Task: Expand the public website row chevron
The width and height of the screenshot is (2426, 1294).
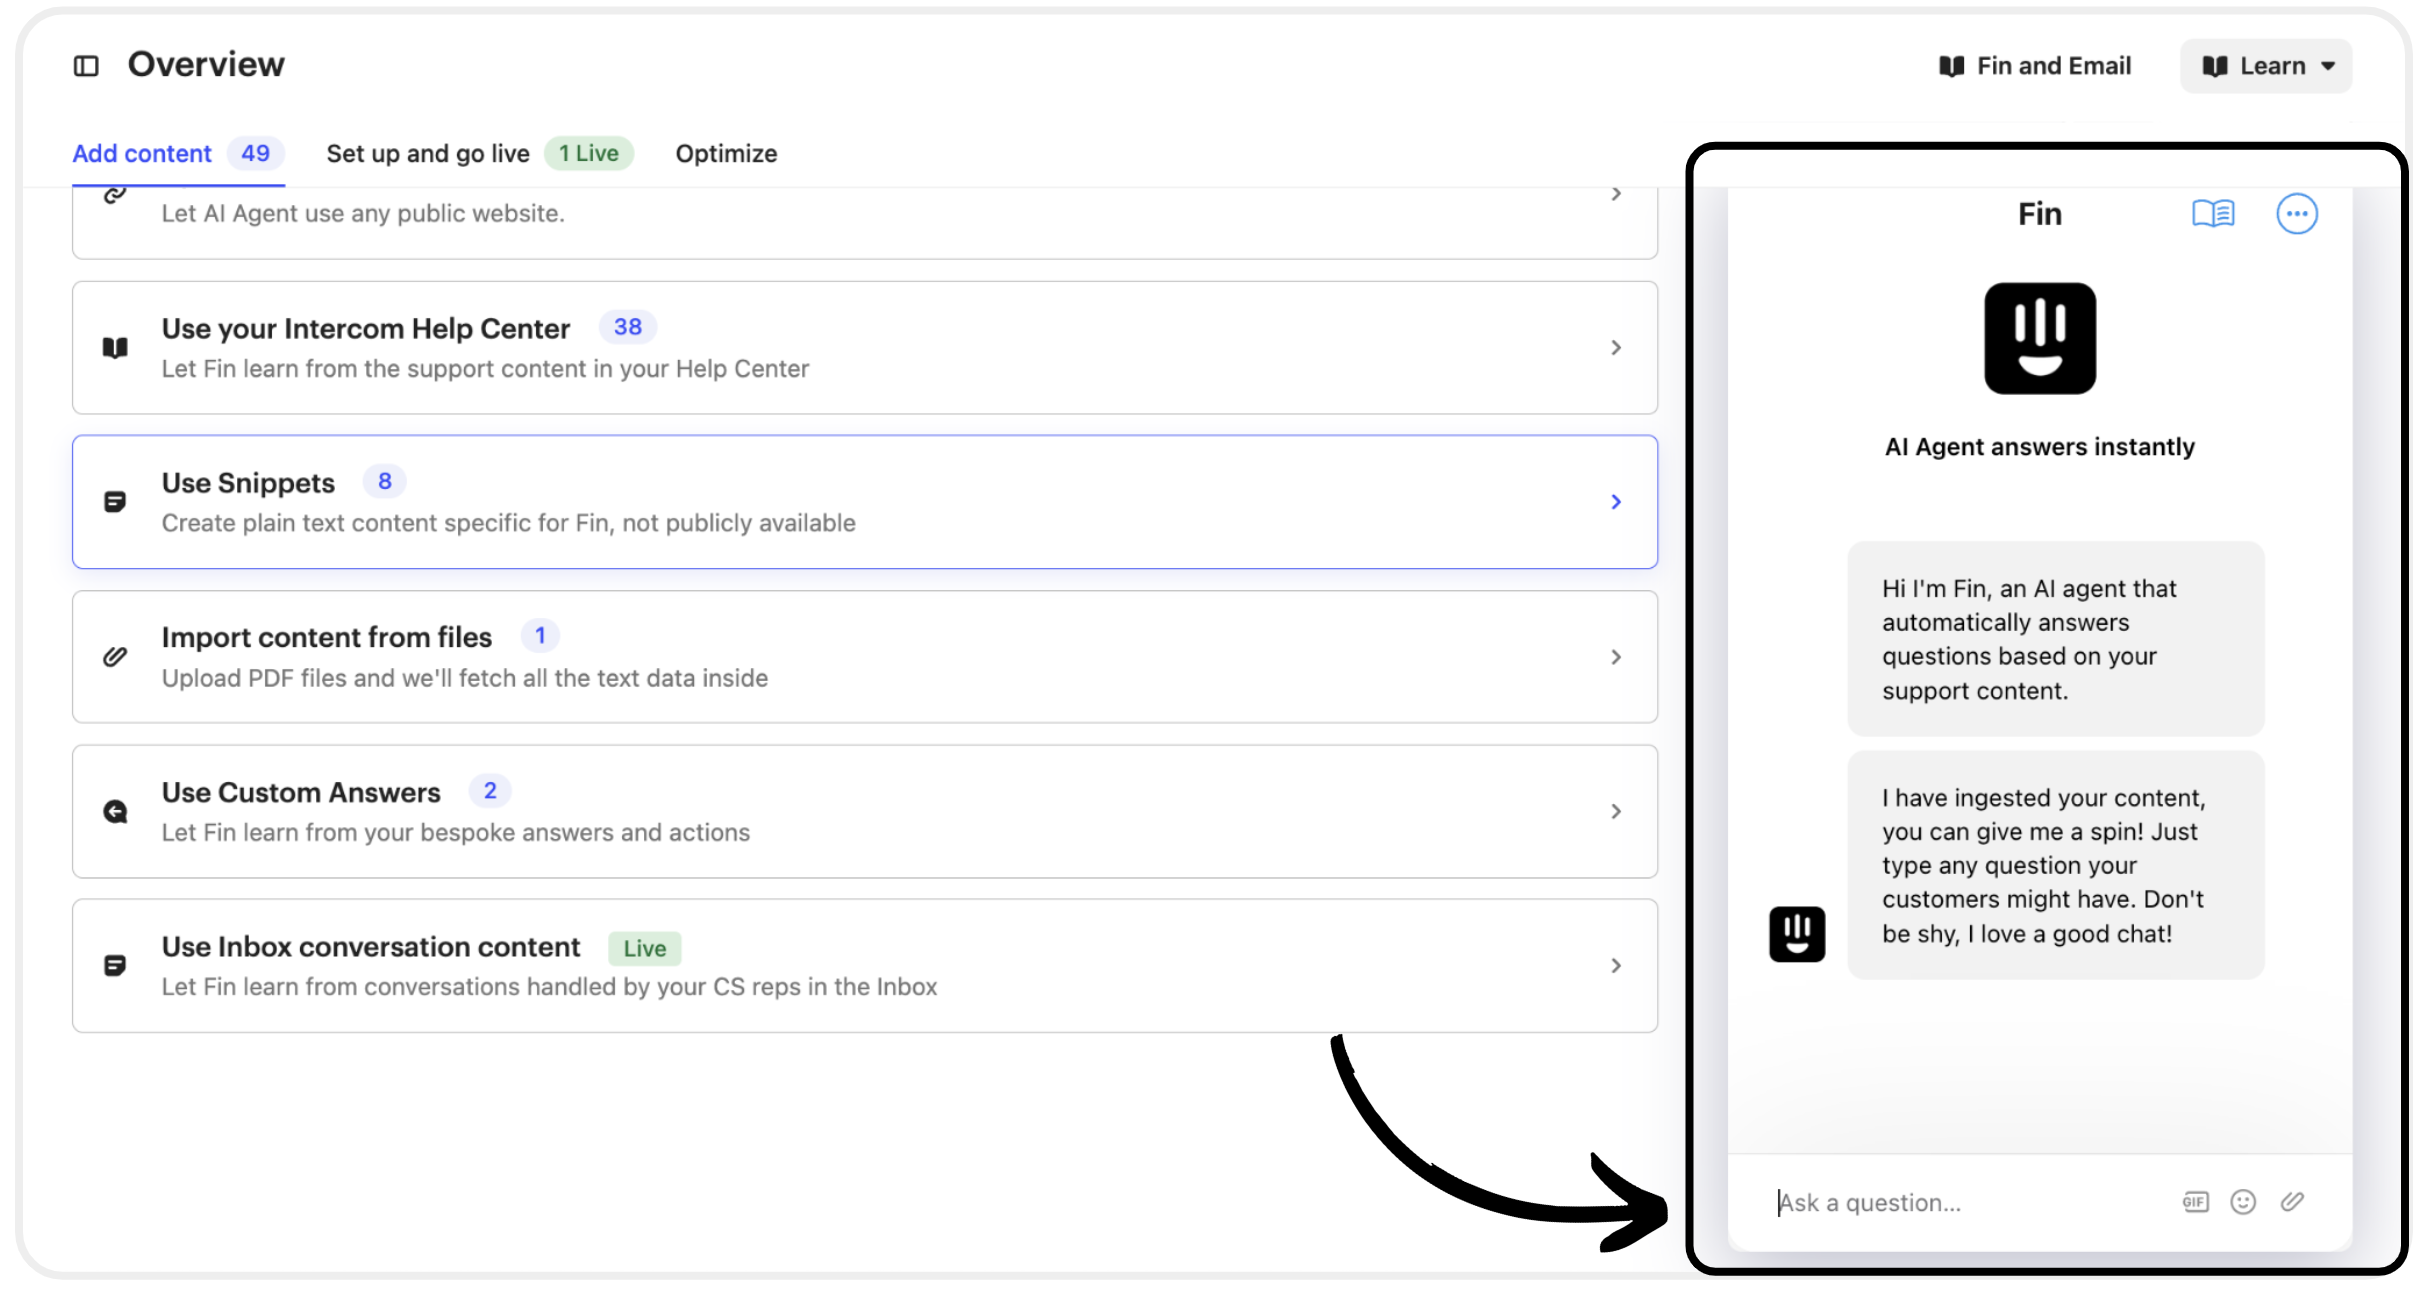Action: (1616, 194)
